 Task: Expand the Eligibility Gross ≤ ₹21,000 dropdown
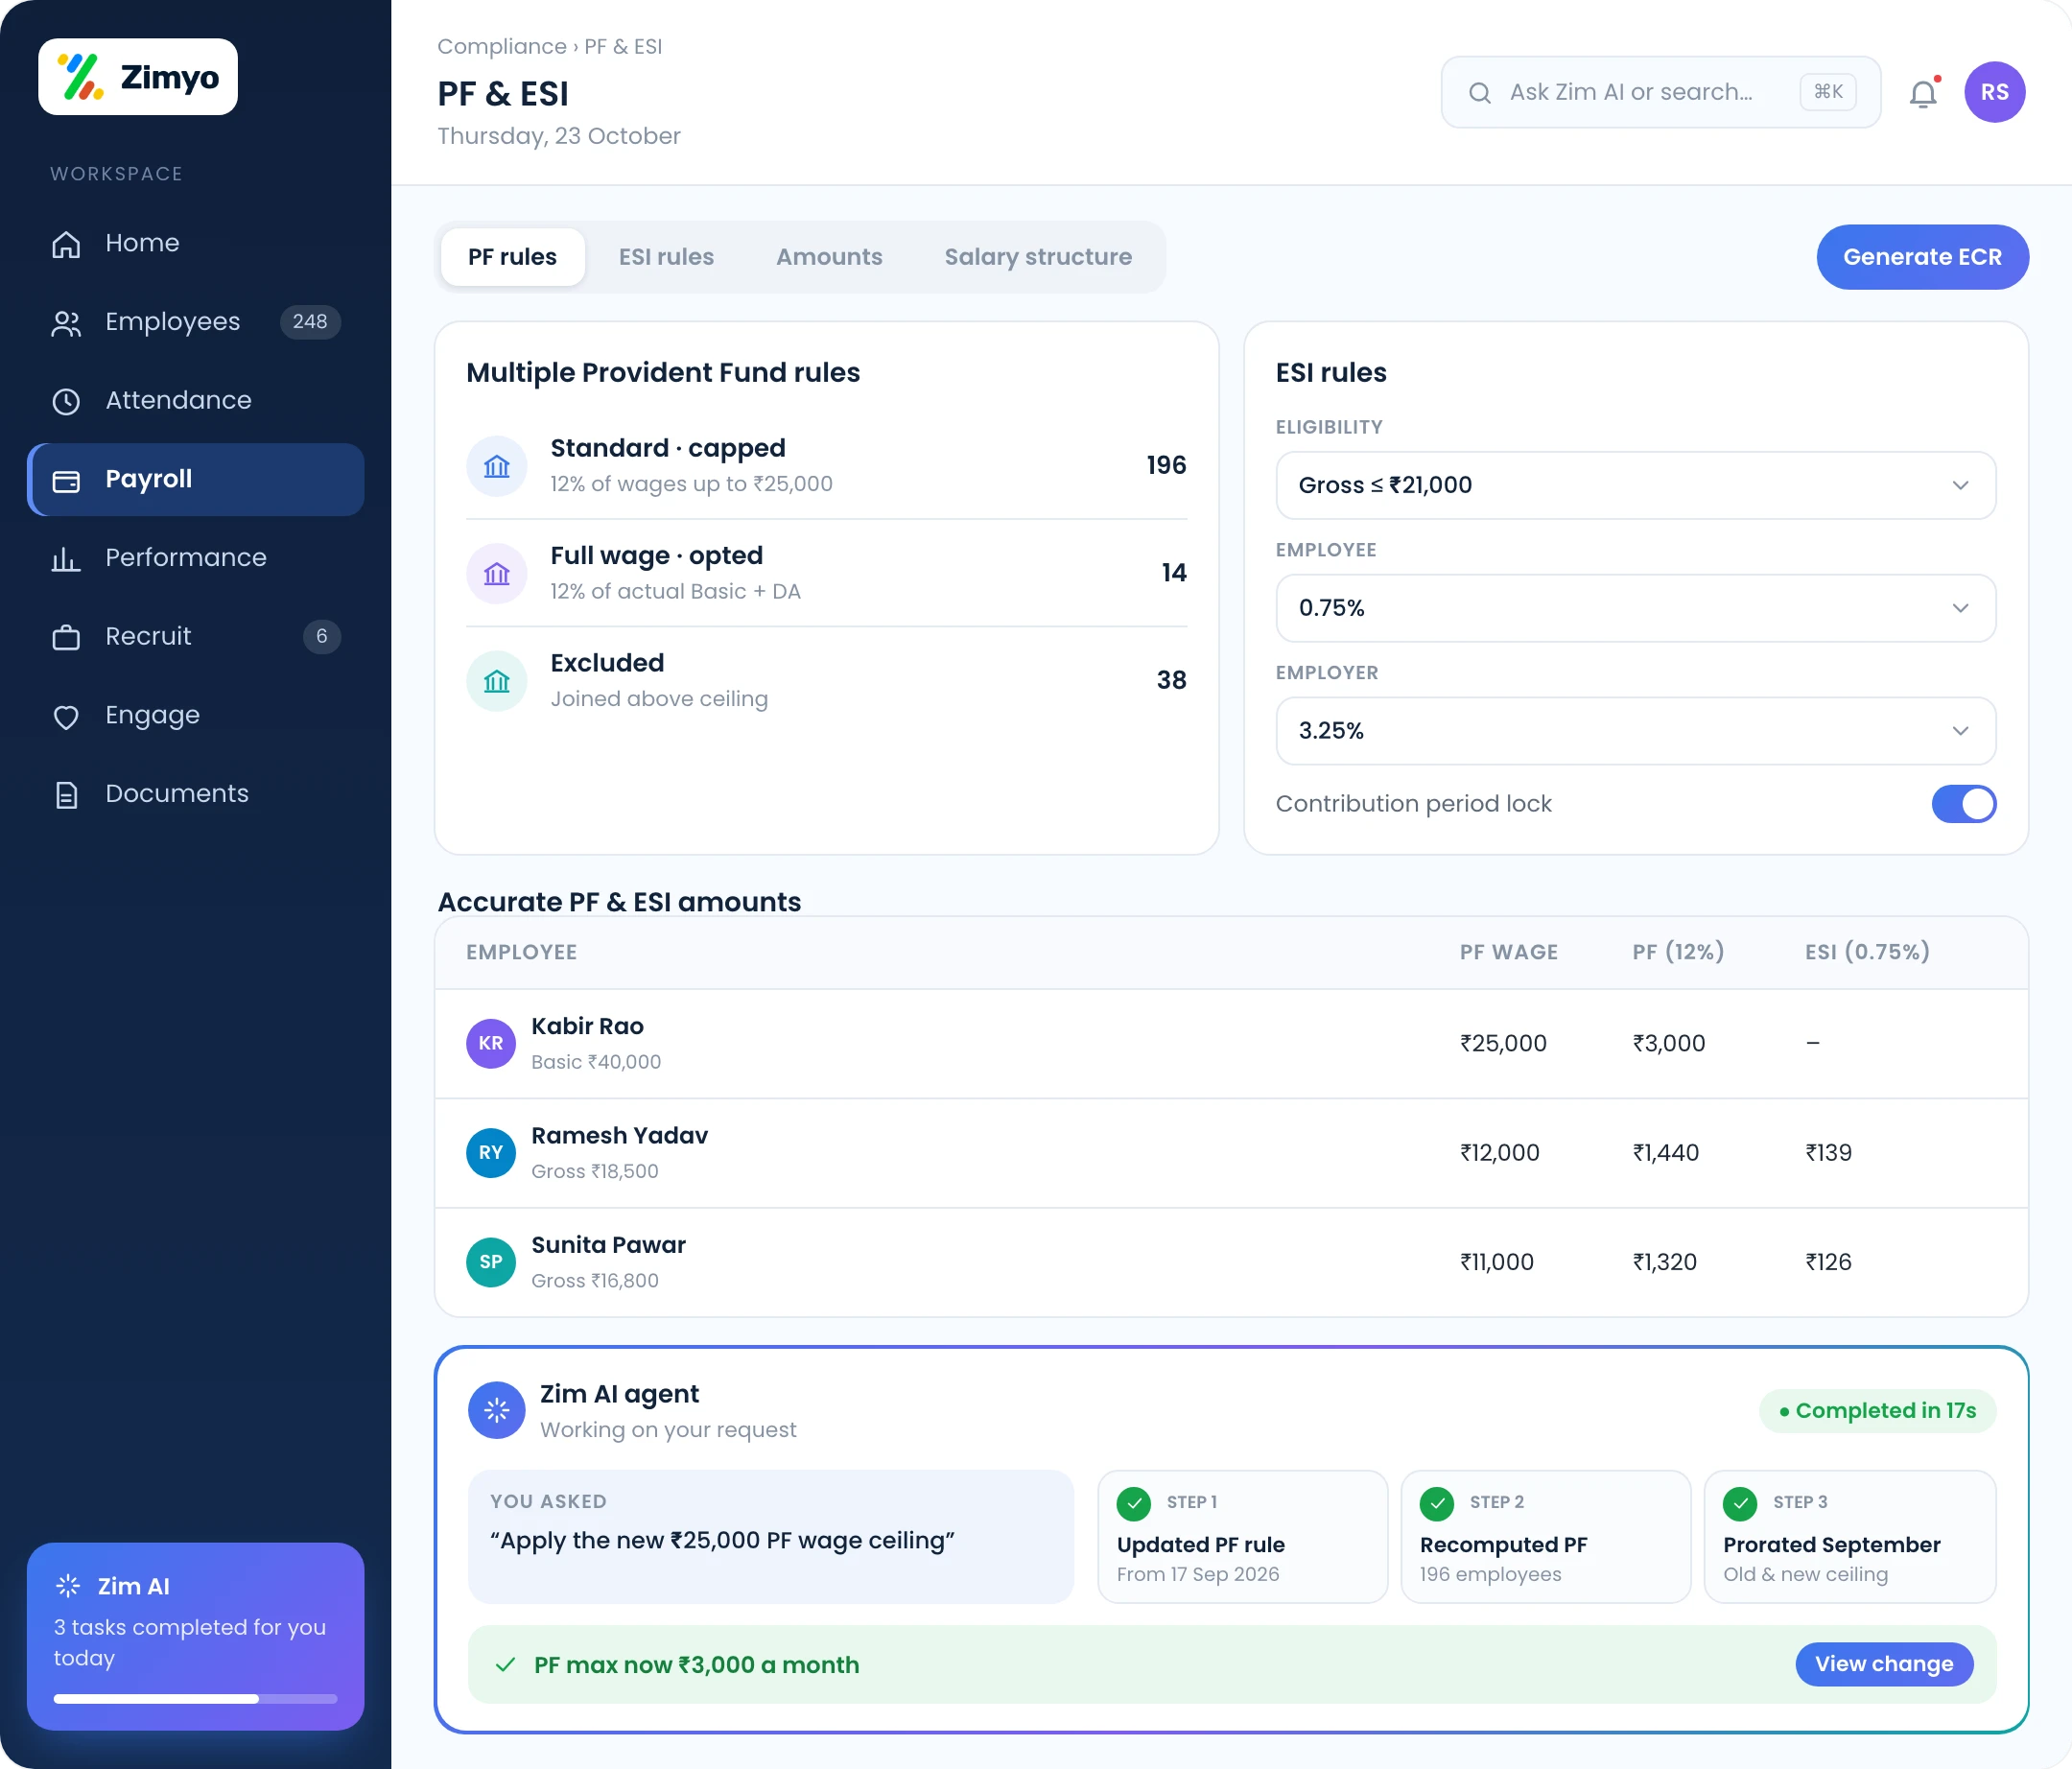1635,485
